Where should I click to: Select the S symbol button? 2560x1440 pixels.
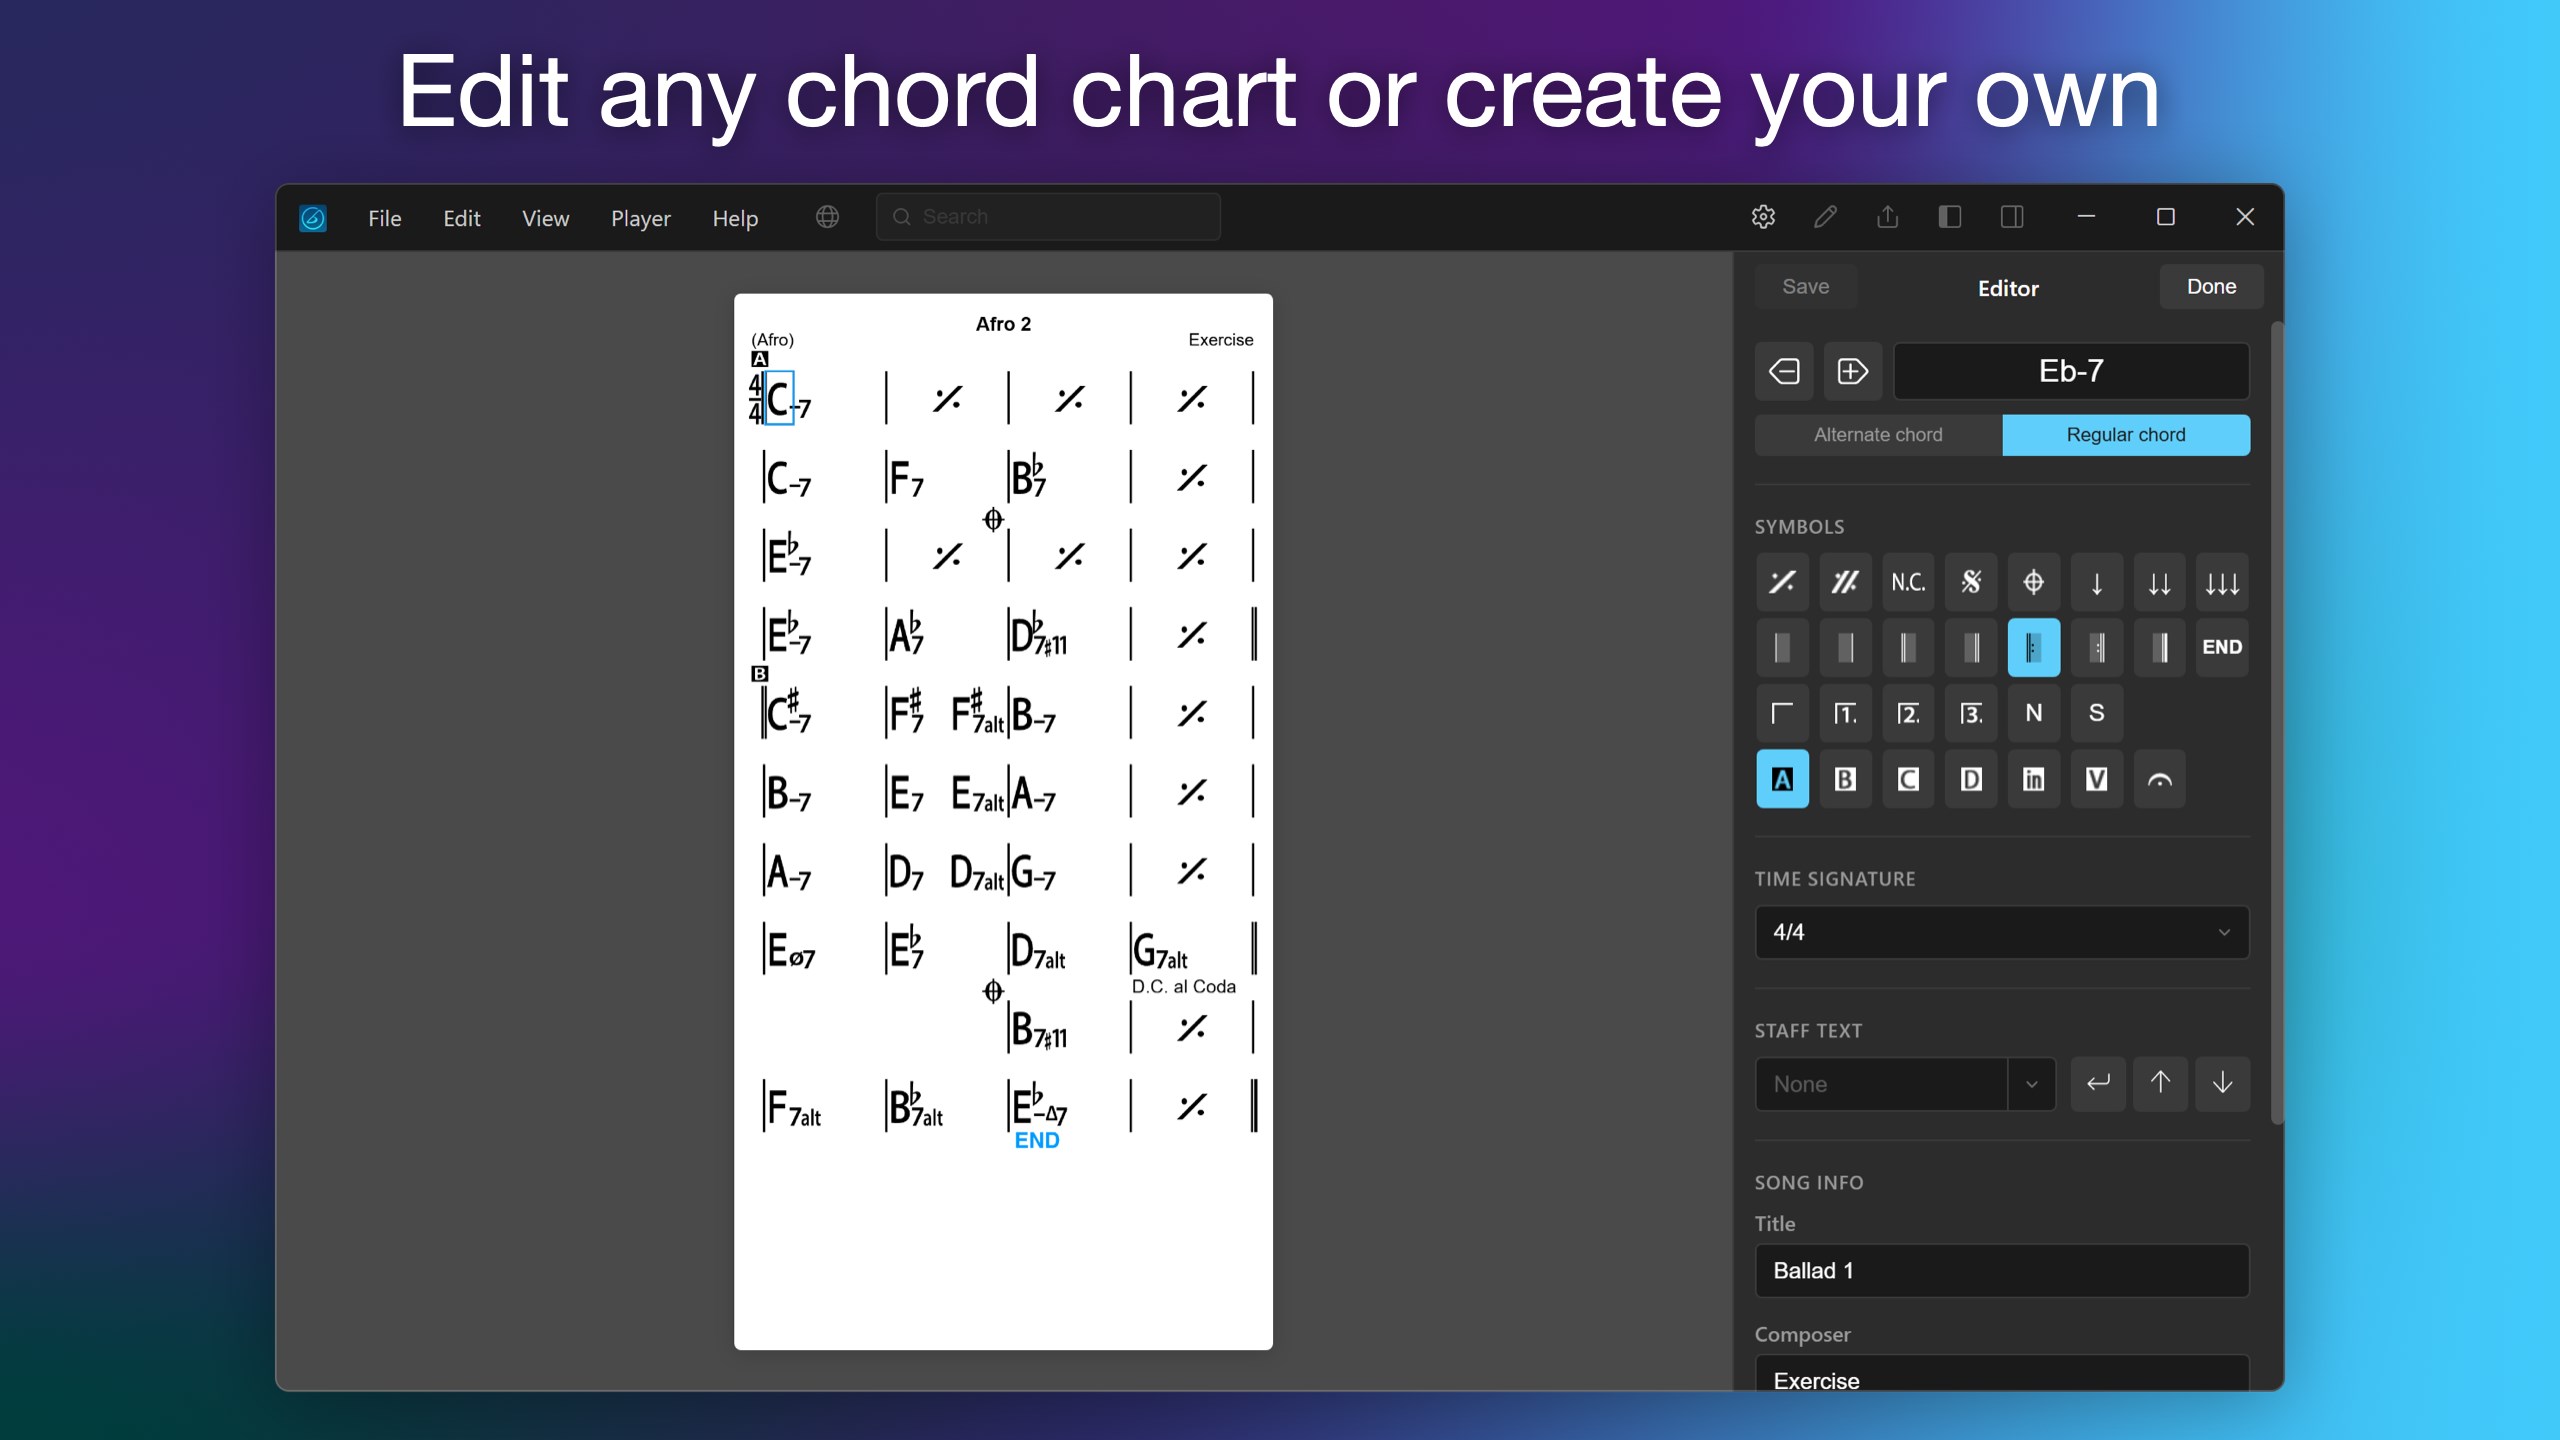coord(2097,714)
